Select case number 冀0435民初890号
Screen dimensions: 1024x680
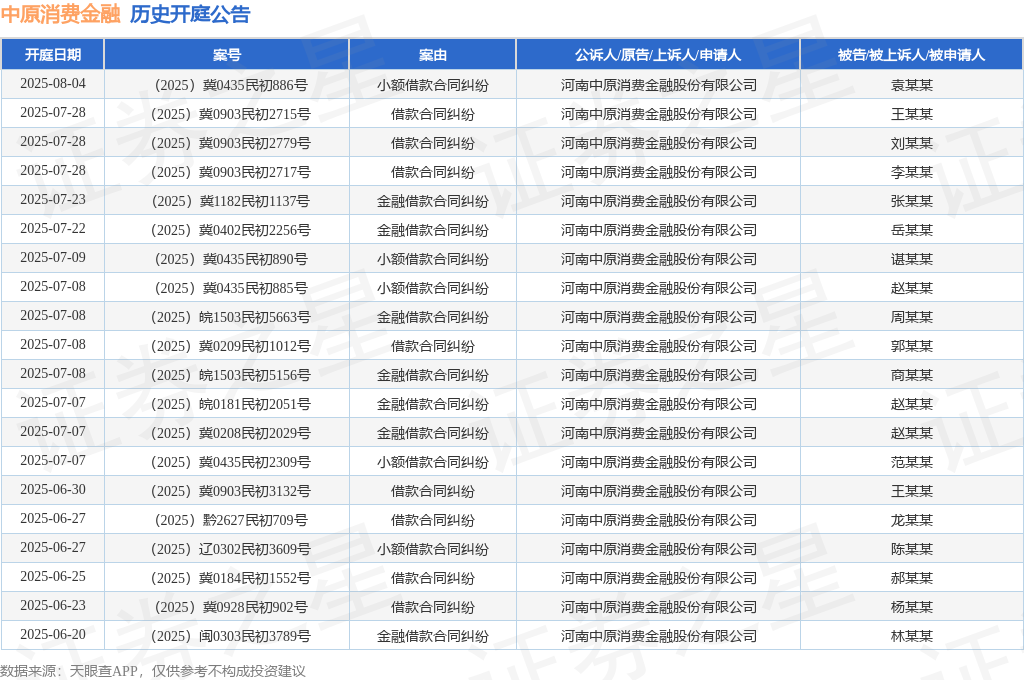(231, 259)
